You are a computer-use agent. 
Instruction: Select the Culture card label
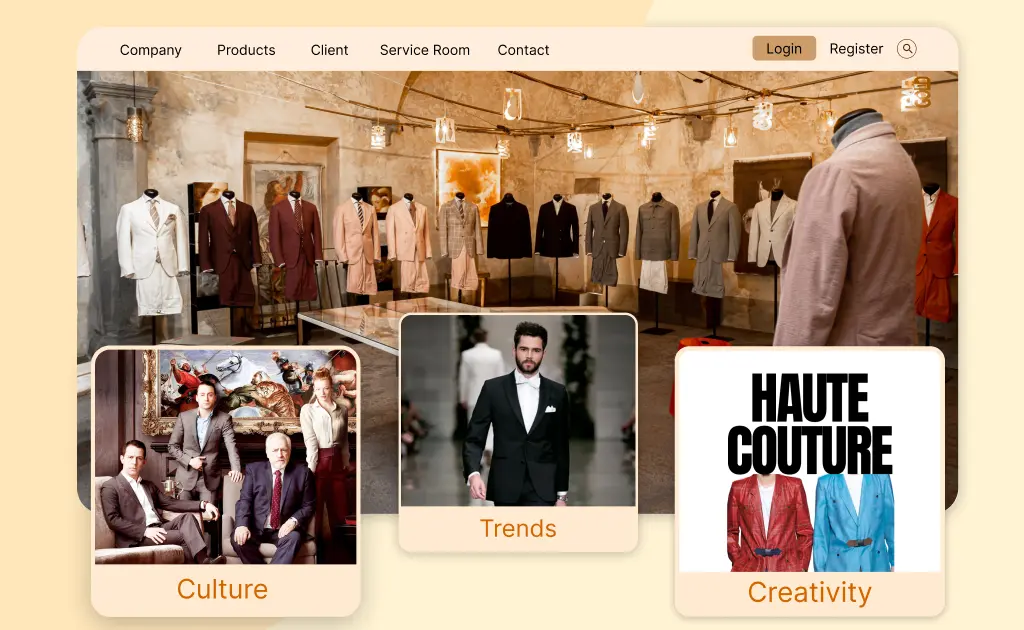[223, 589]
